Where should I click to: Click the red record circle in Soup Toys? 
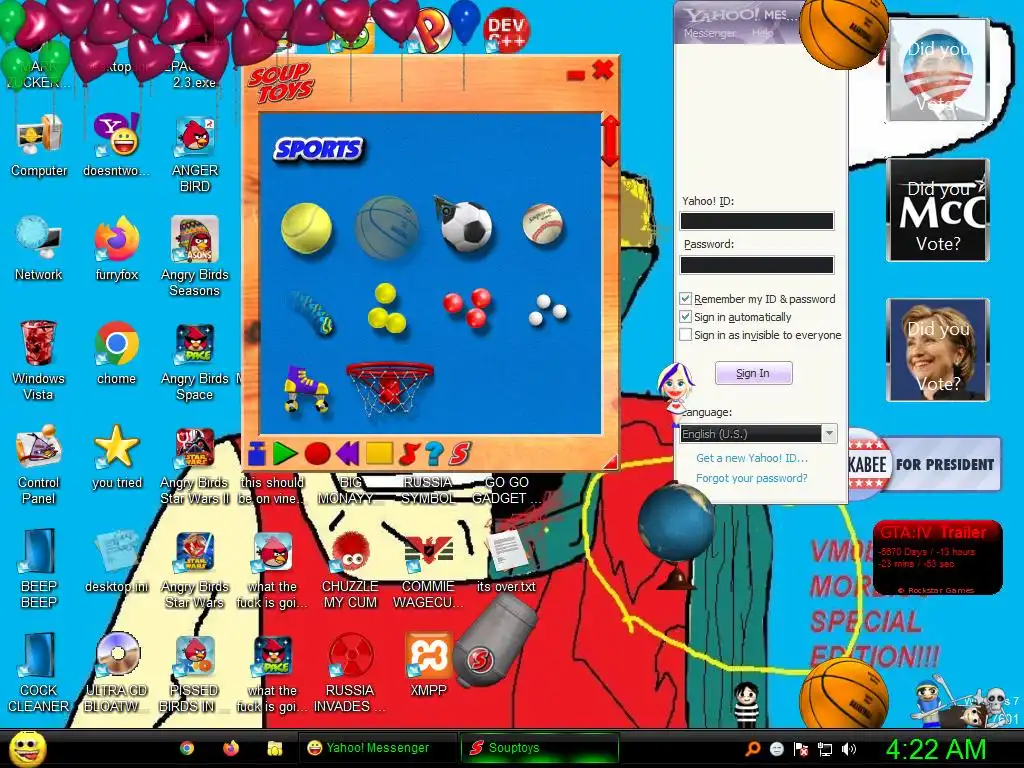317,453
